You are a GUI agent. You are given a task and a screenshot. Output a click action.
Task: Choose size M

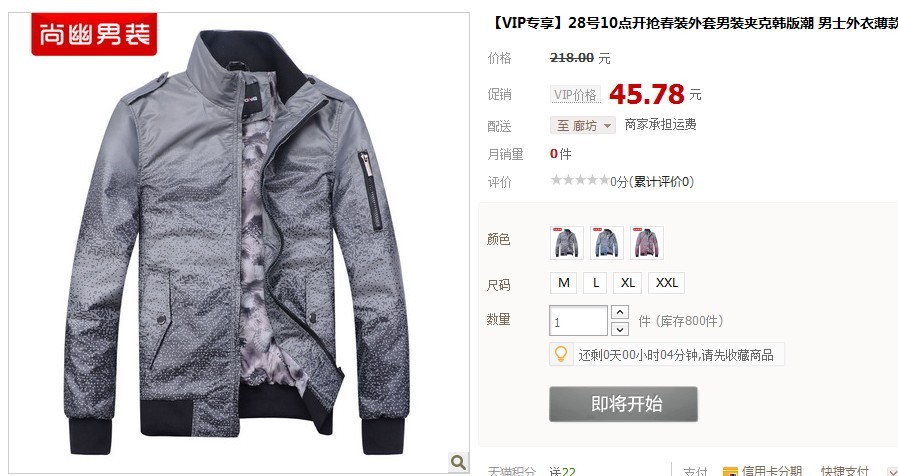click(x=564, y=283)
